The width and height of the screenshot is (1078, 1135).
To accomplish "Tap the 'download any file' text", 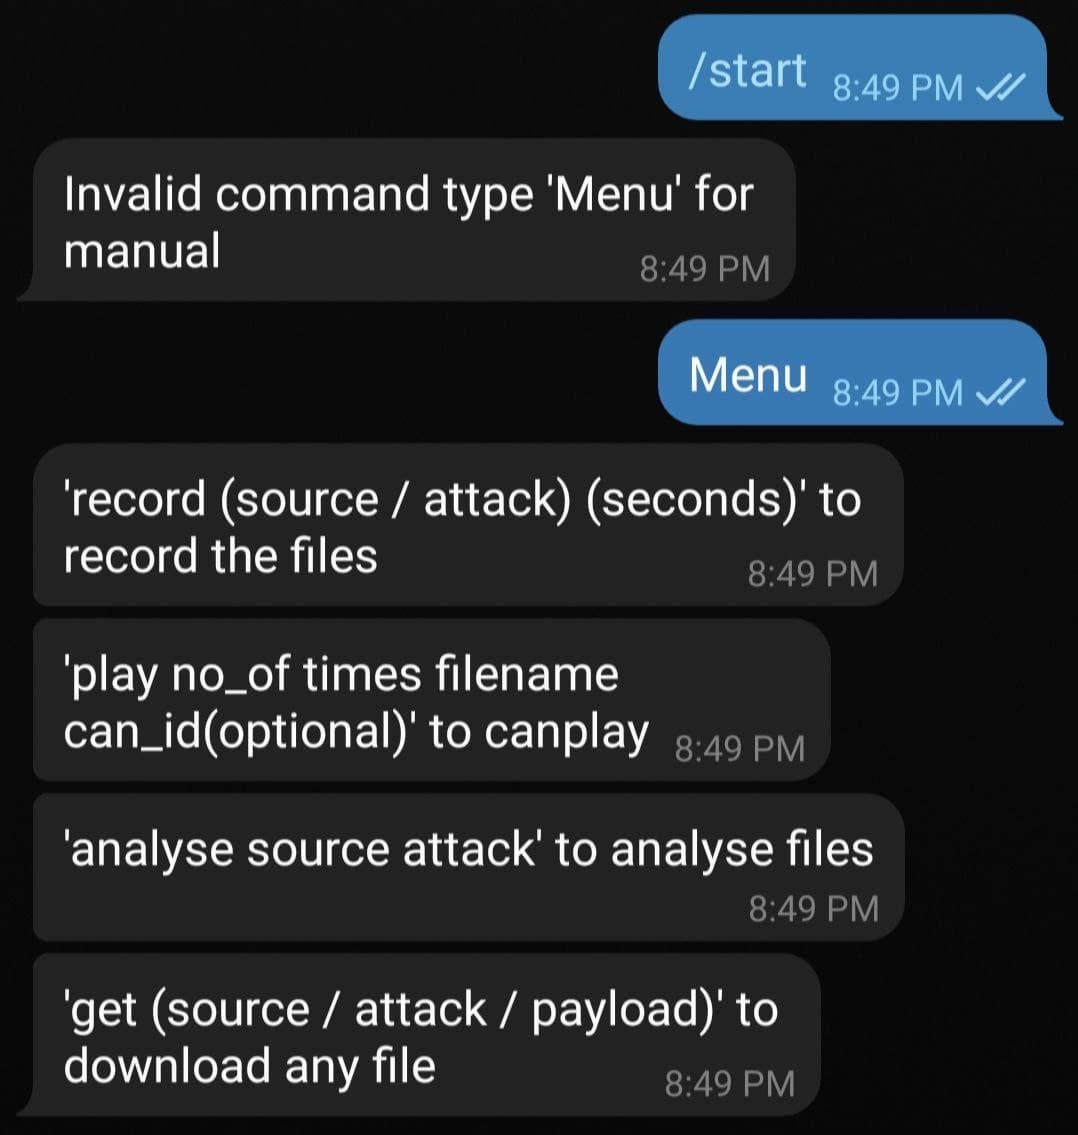I will [x=250, y=1066].
